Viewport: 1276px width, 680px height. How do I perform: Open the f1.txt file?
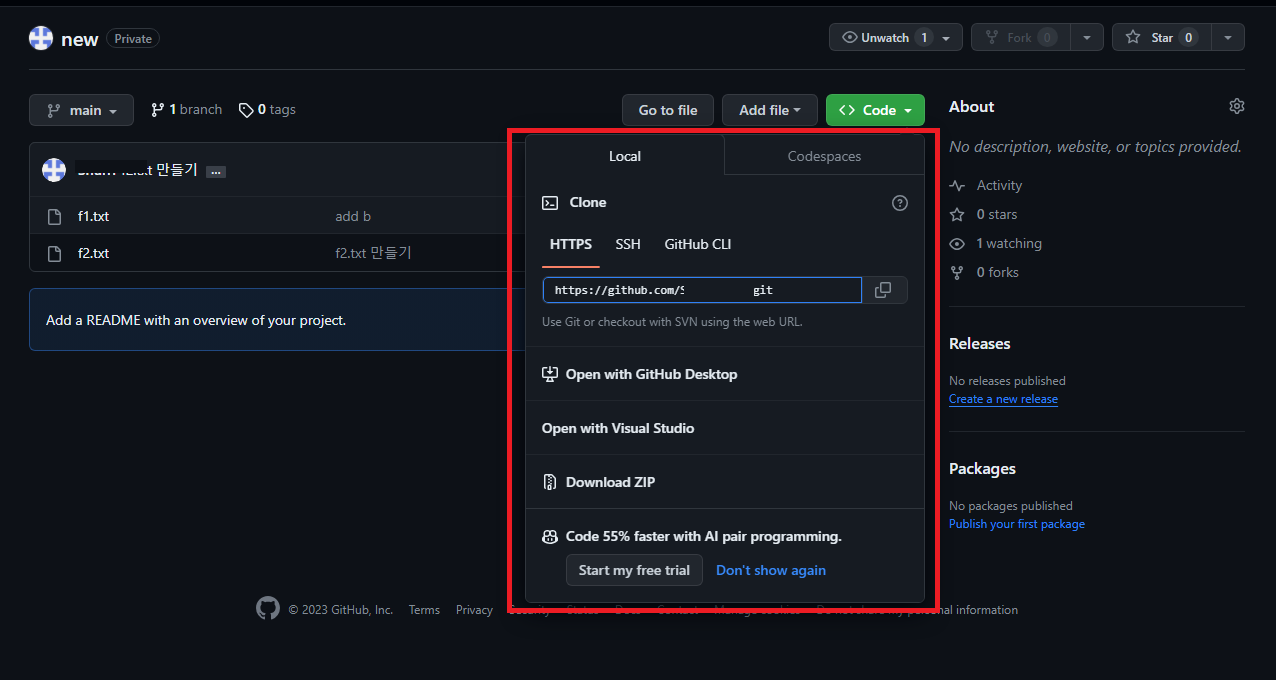(93, 216)
